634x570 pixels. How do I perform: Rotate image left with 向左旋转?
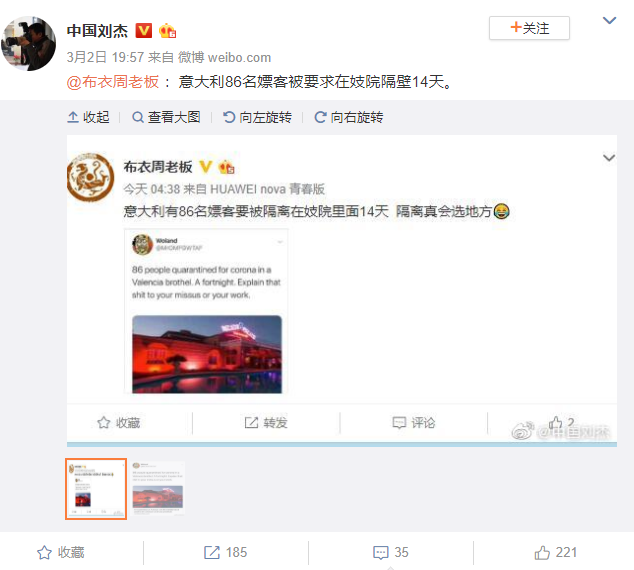[258, 117]
